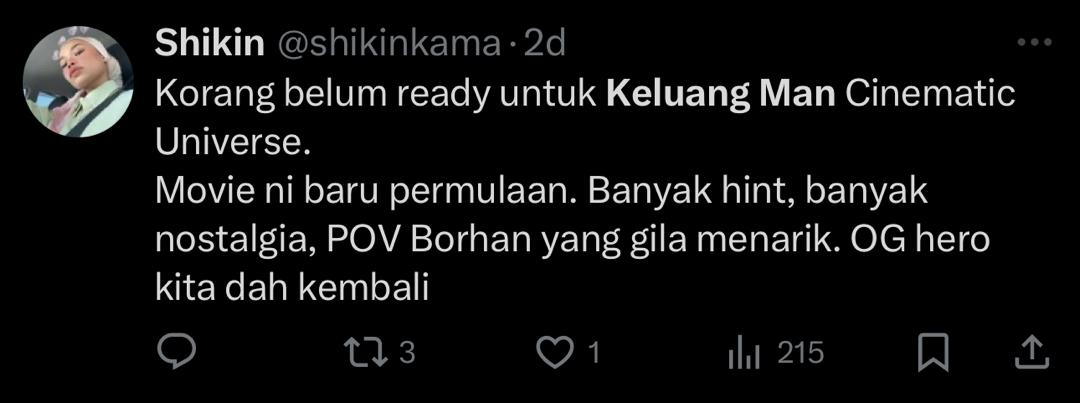The height and width of the screenshot is (403, 1080).
Task: Click the bold Keluang Man keyword
Action: (720, 94)
